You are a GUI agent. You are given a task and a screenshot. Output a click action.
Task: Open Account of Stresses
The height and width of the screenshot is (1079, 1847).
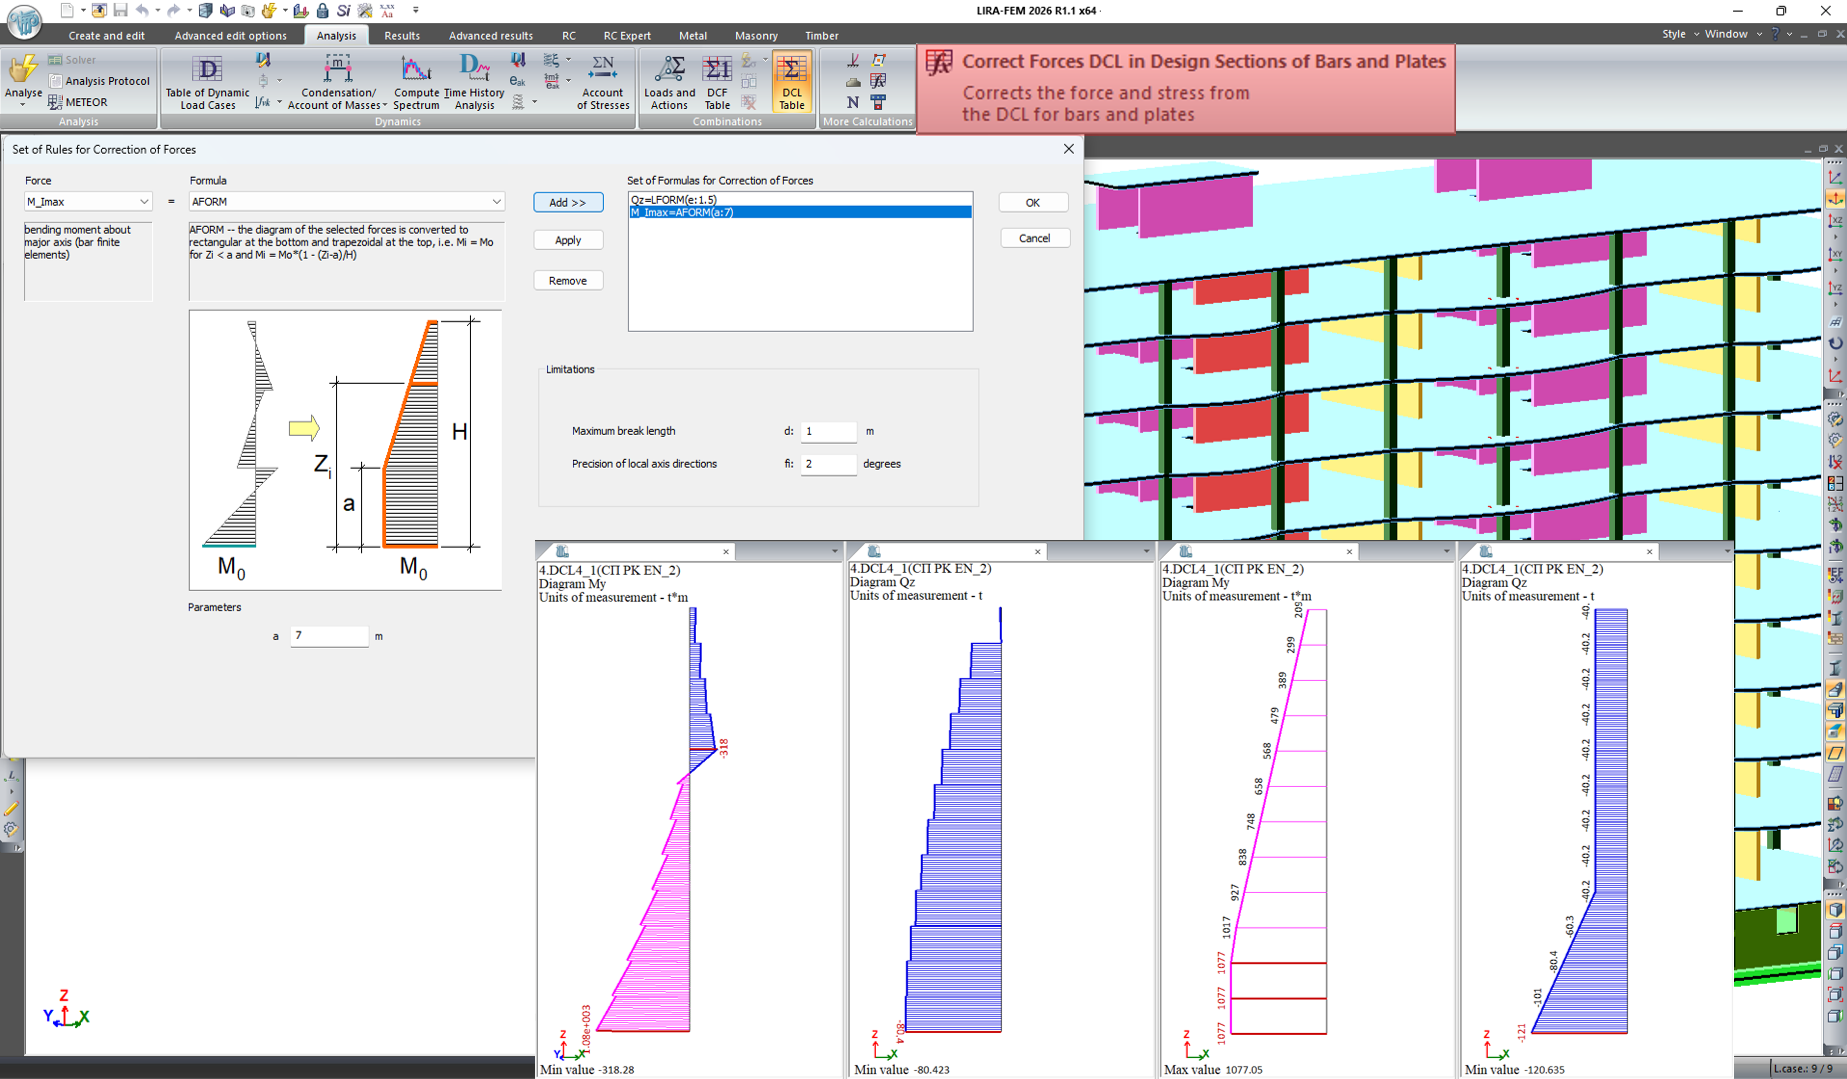603,82
